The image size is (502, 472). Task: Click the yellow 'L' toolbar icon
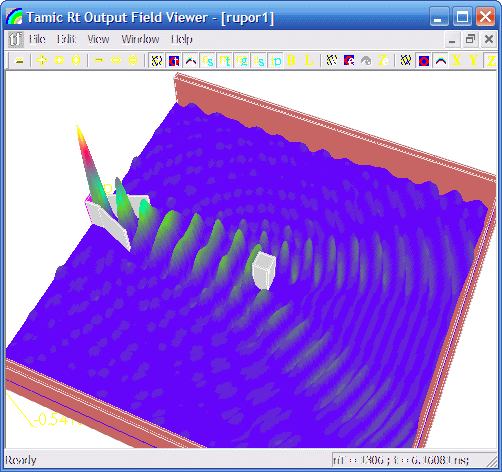(309, 60)
